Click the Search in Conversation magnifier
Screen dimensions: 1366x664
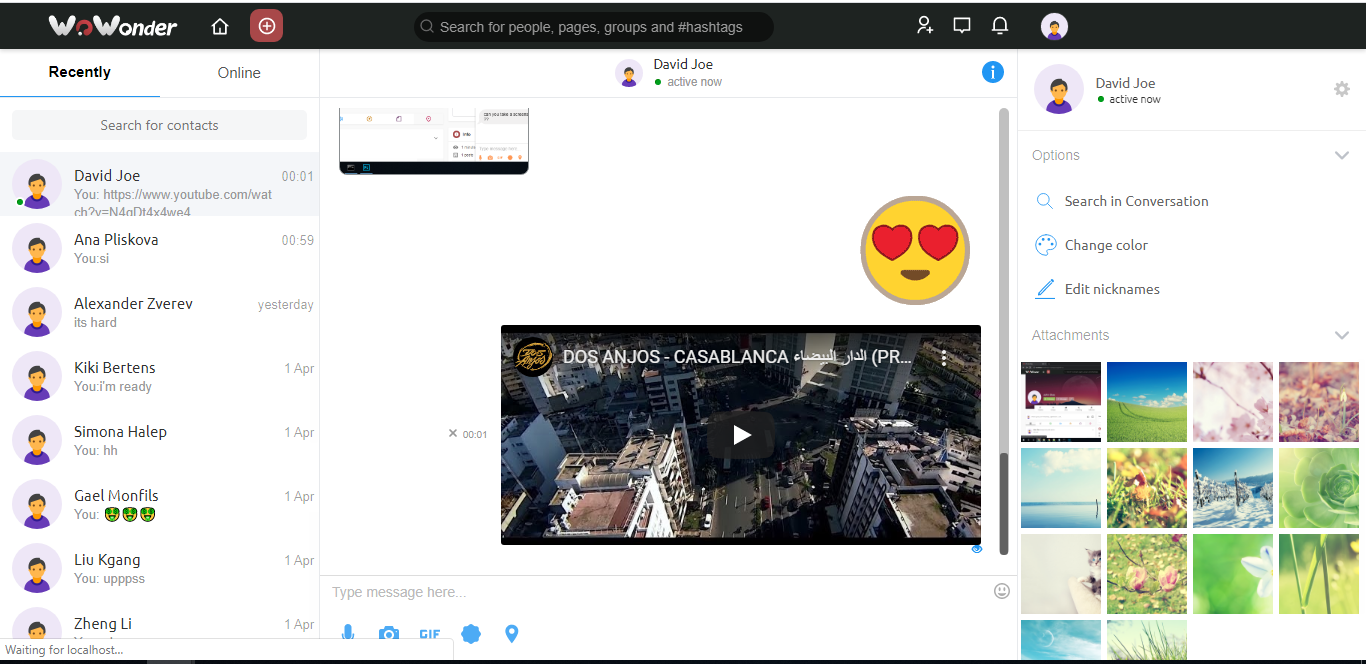(1045, 201)
